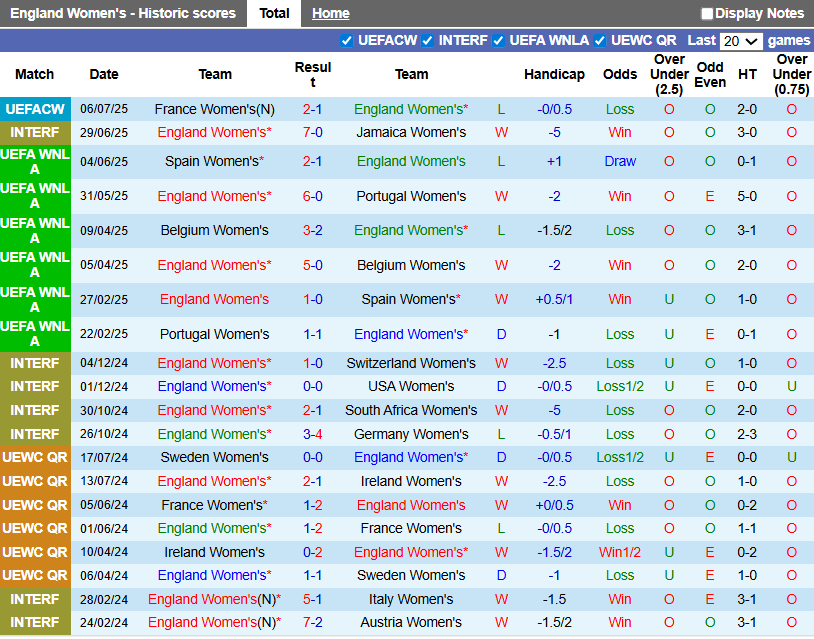The width and height of the screenshot is (814, 639).
Task: Click Ireland Women's in the 13/07/24 row
Action: tap(411, 481)
